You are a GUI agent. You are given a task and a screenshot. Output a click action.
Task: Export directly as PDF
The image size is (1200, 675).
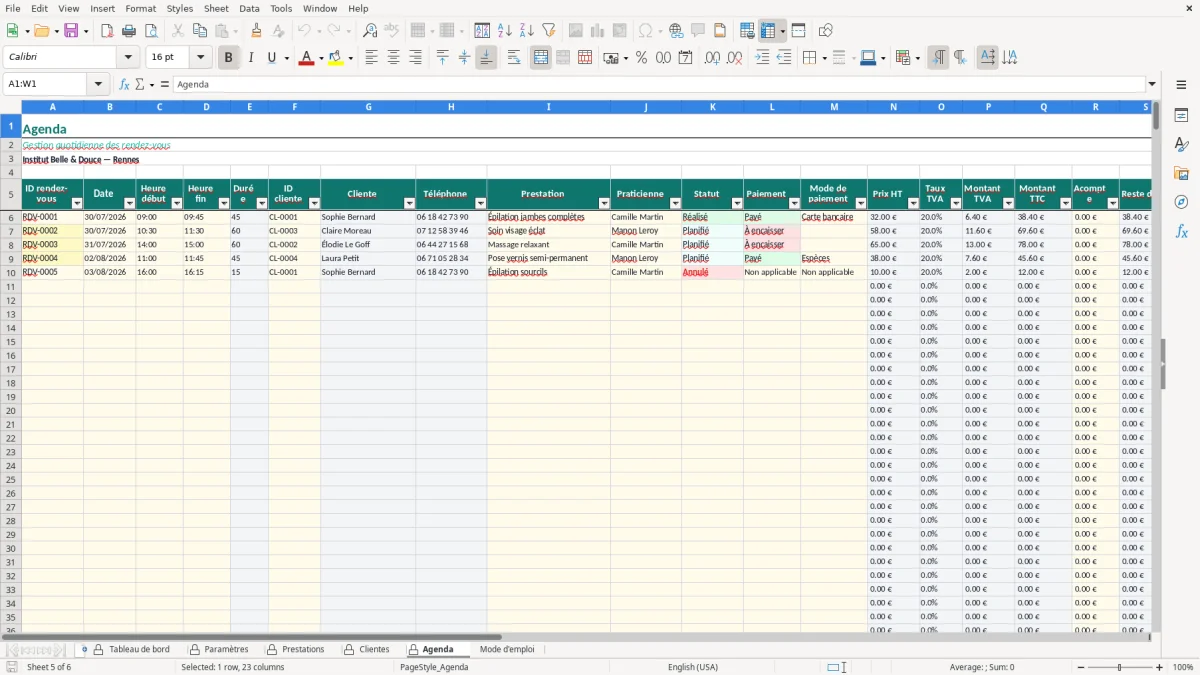click(x=107, y=31)
